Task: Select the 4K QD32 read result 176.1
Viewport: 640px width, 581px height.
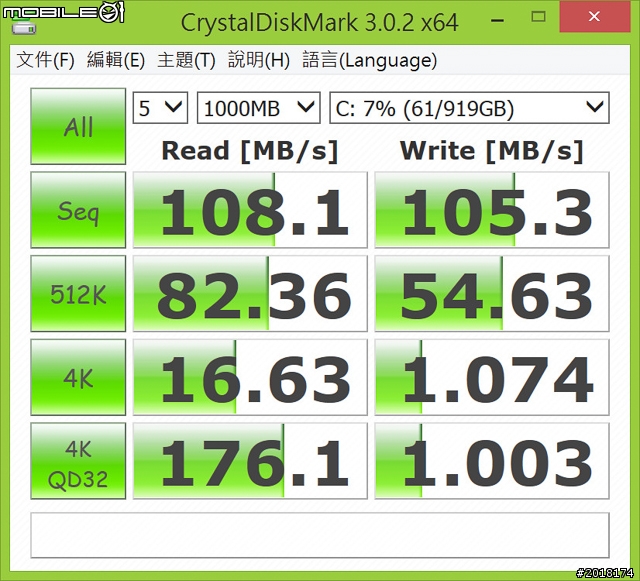Action: tap(250, 461)
